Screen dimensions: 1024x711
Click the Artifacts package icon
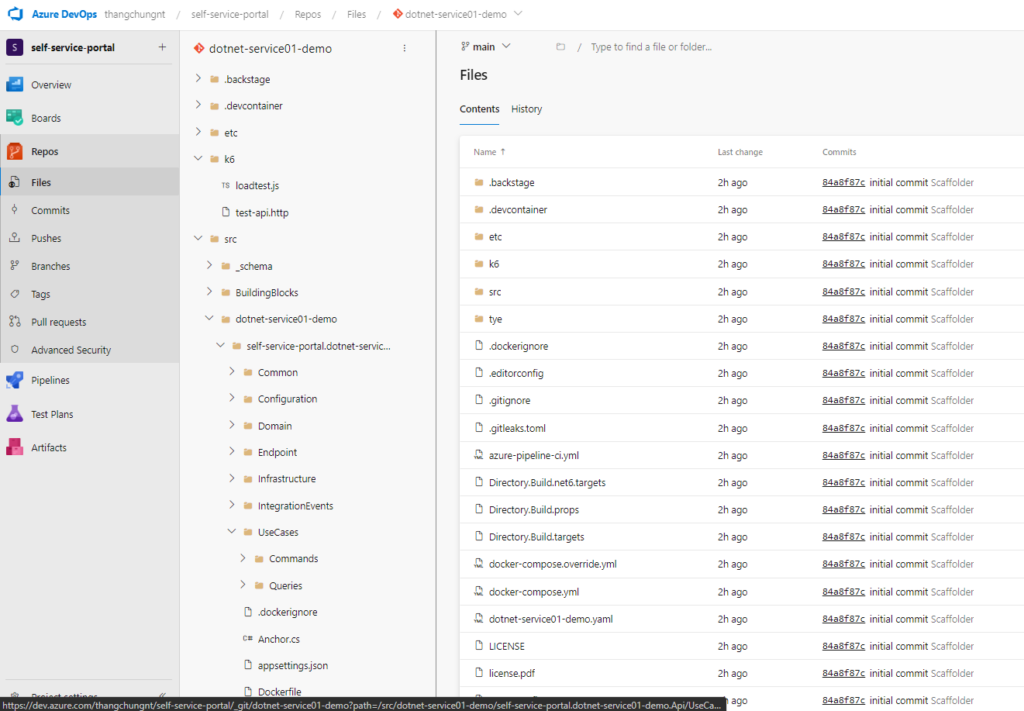[14, 448]
